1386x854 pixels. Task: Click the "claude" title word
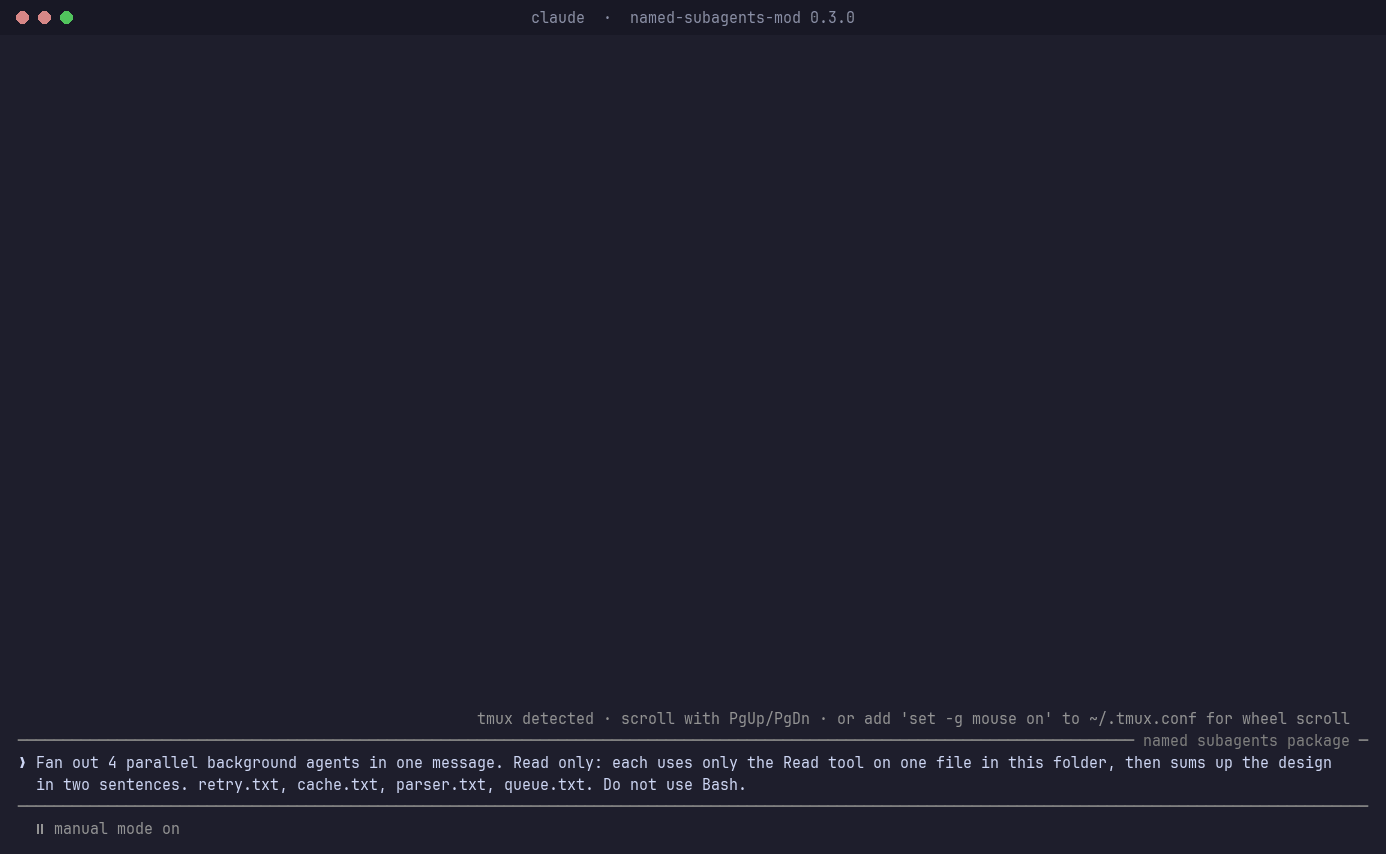click(558, 18)
